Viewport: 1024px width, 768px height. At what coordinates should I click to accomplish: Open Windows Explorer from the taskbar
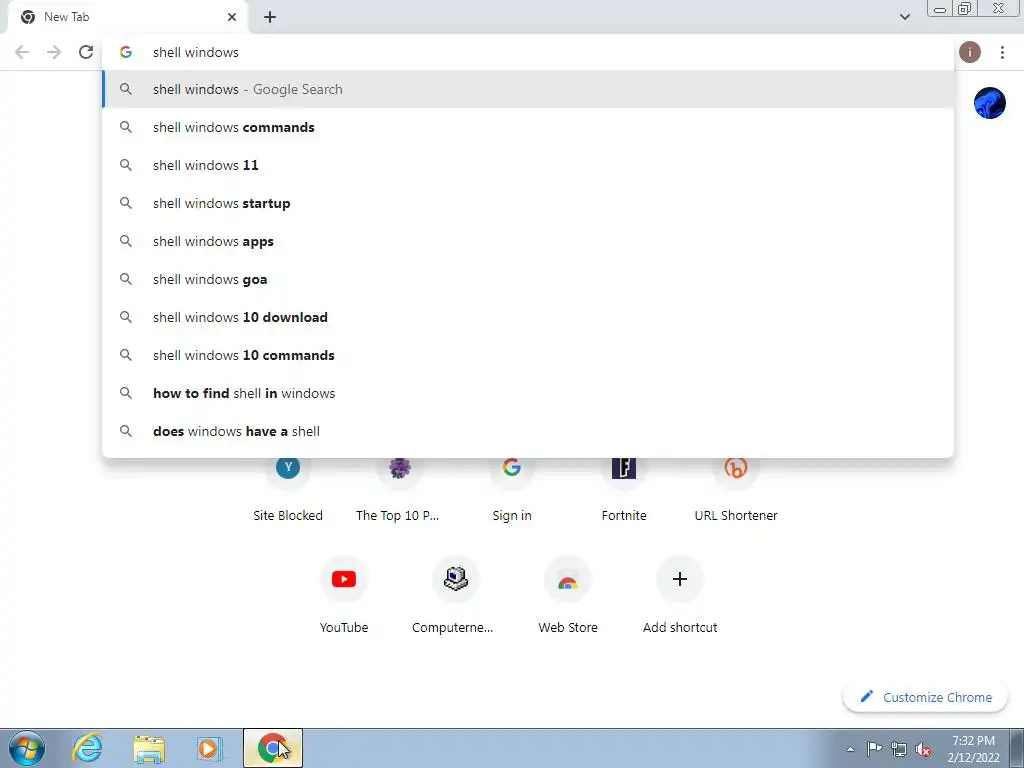coord(149,748)
